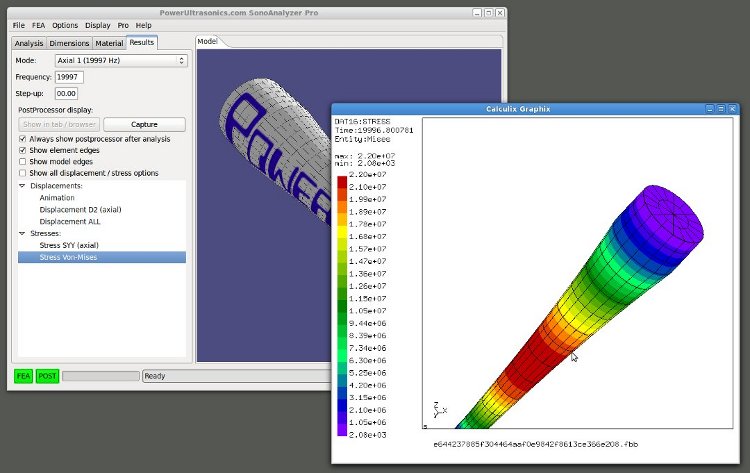
Task: Maximize the Calculix Graphix window
Action: (721, 109)
